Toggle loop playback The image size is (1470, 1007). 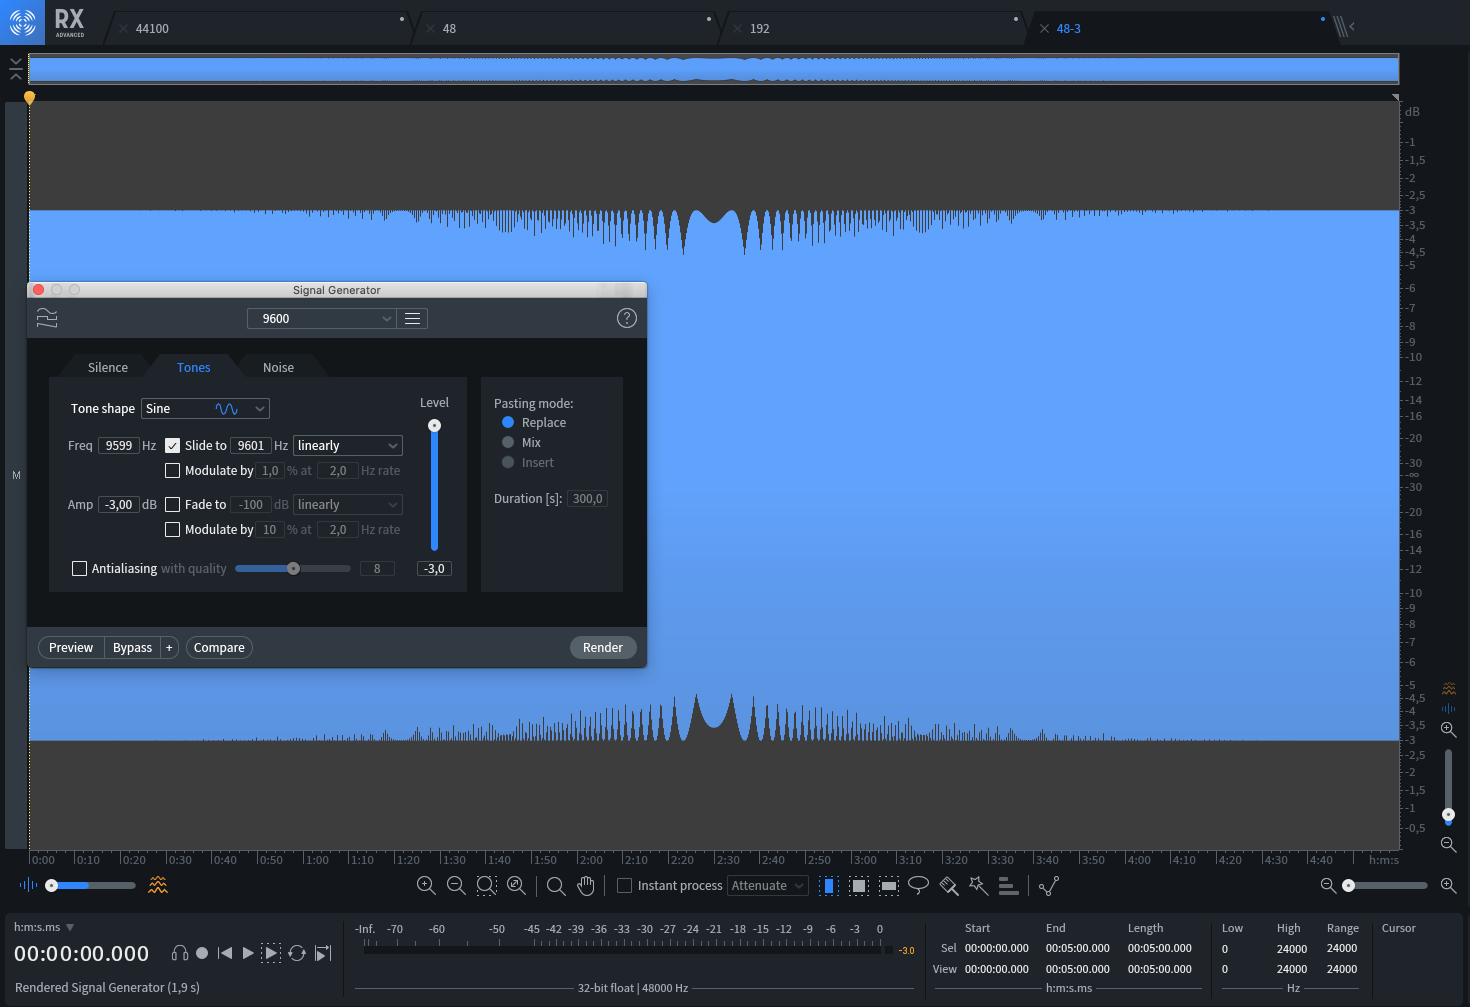pyautogui.click(x=297, y=953)
